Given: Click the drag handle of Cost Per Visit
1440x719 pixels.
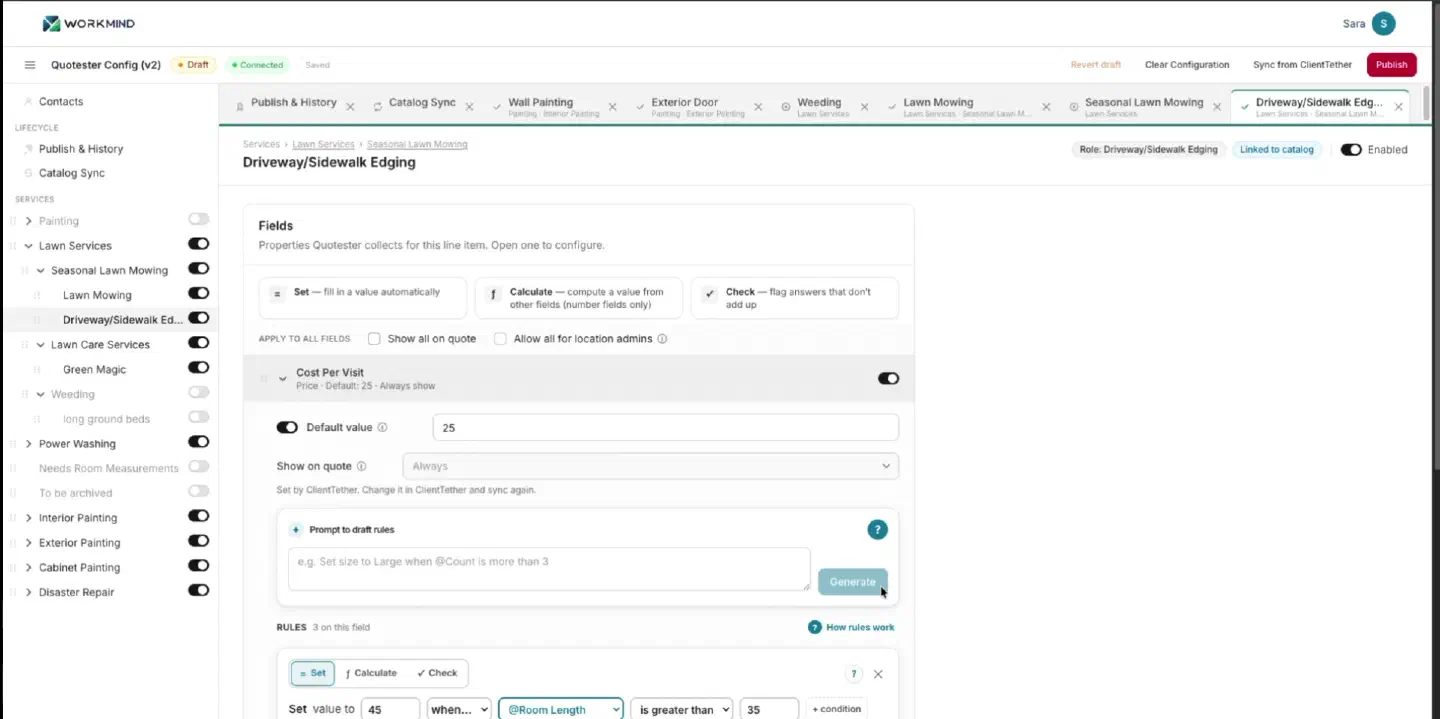Looking at the screenshot, I should click(264, 379).
